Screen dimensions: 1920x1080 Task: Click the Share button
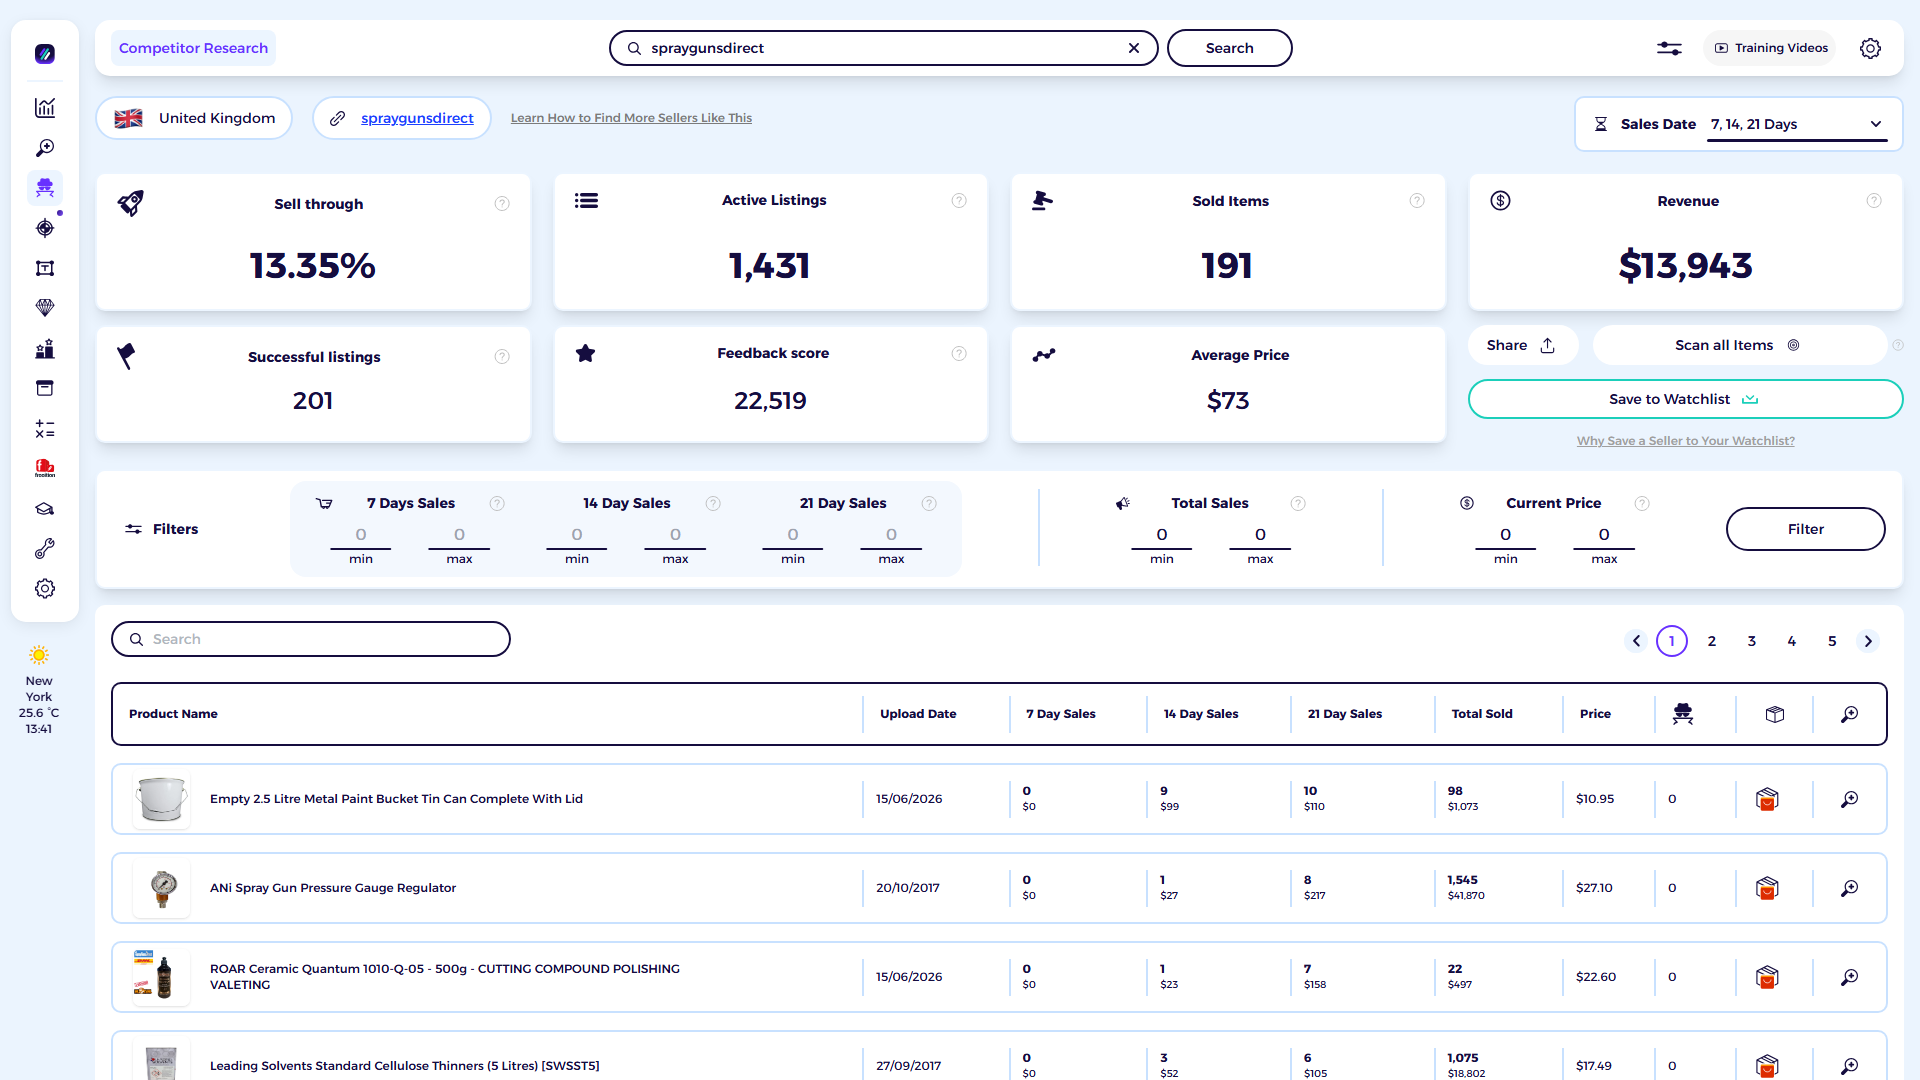click(x=1522, y=345)
